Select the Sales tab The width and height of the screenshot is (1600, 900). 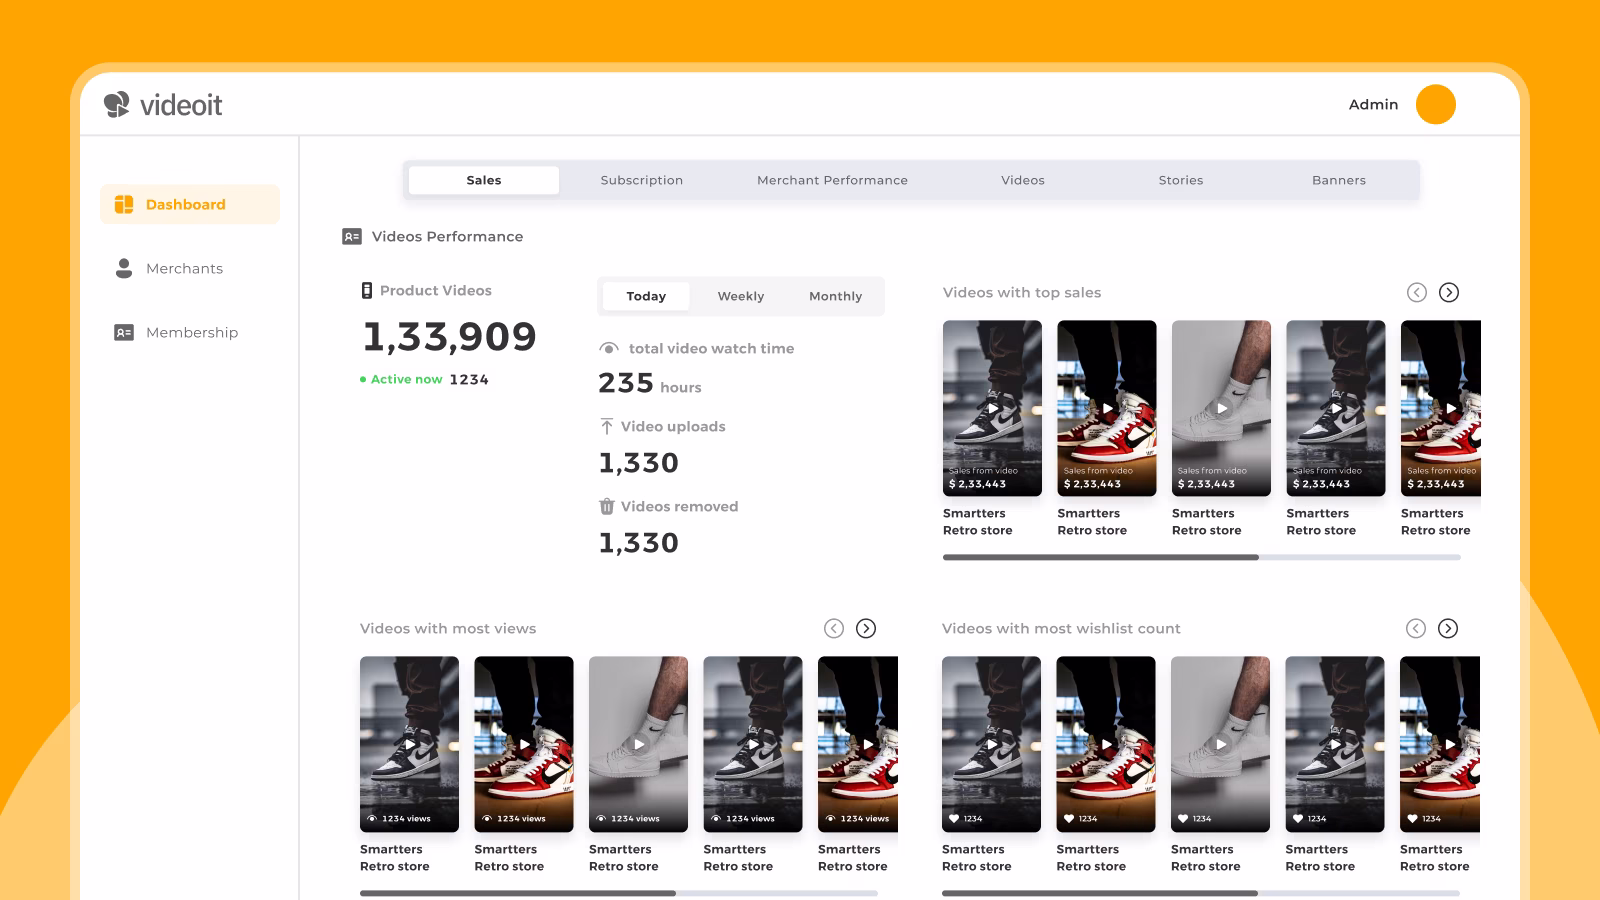click(484, 180)
